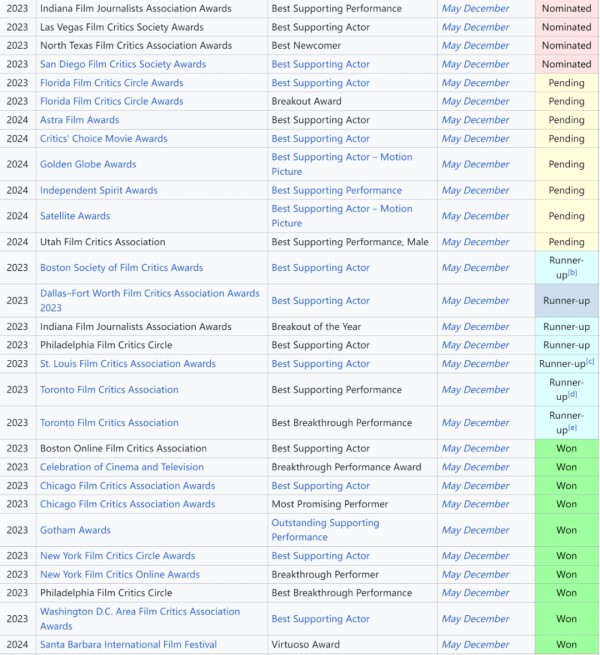Click Pending cell in Golden Globe row

pos(567,164)
